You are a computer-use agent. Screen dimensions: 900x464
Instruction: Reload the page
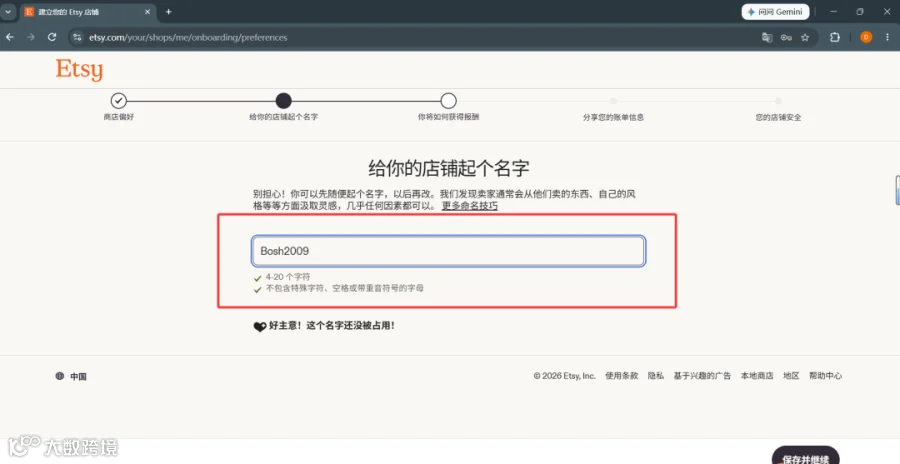52,37
